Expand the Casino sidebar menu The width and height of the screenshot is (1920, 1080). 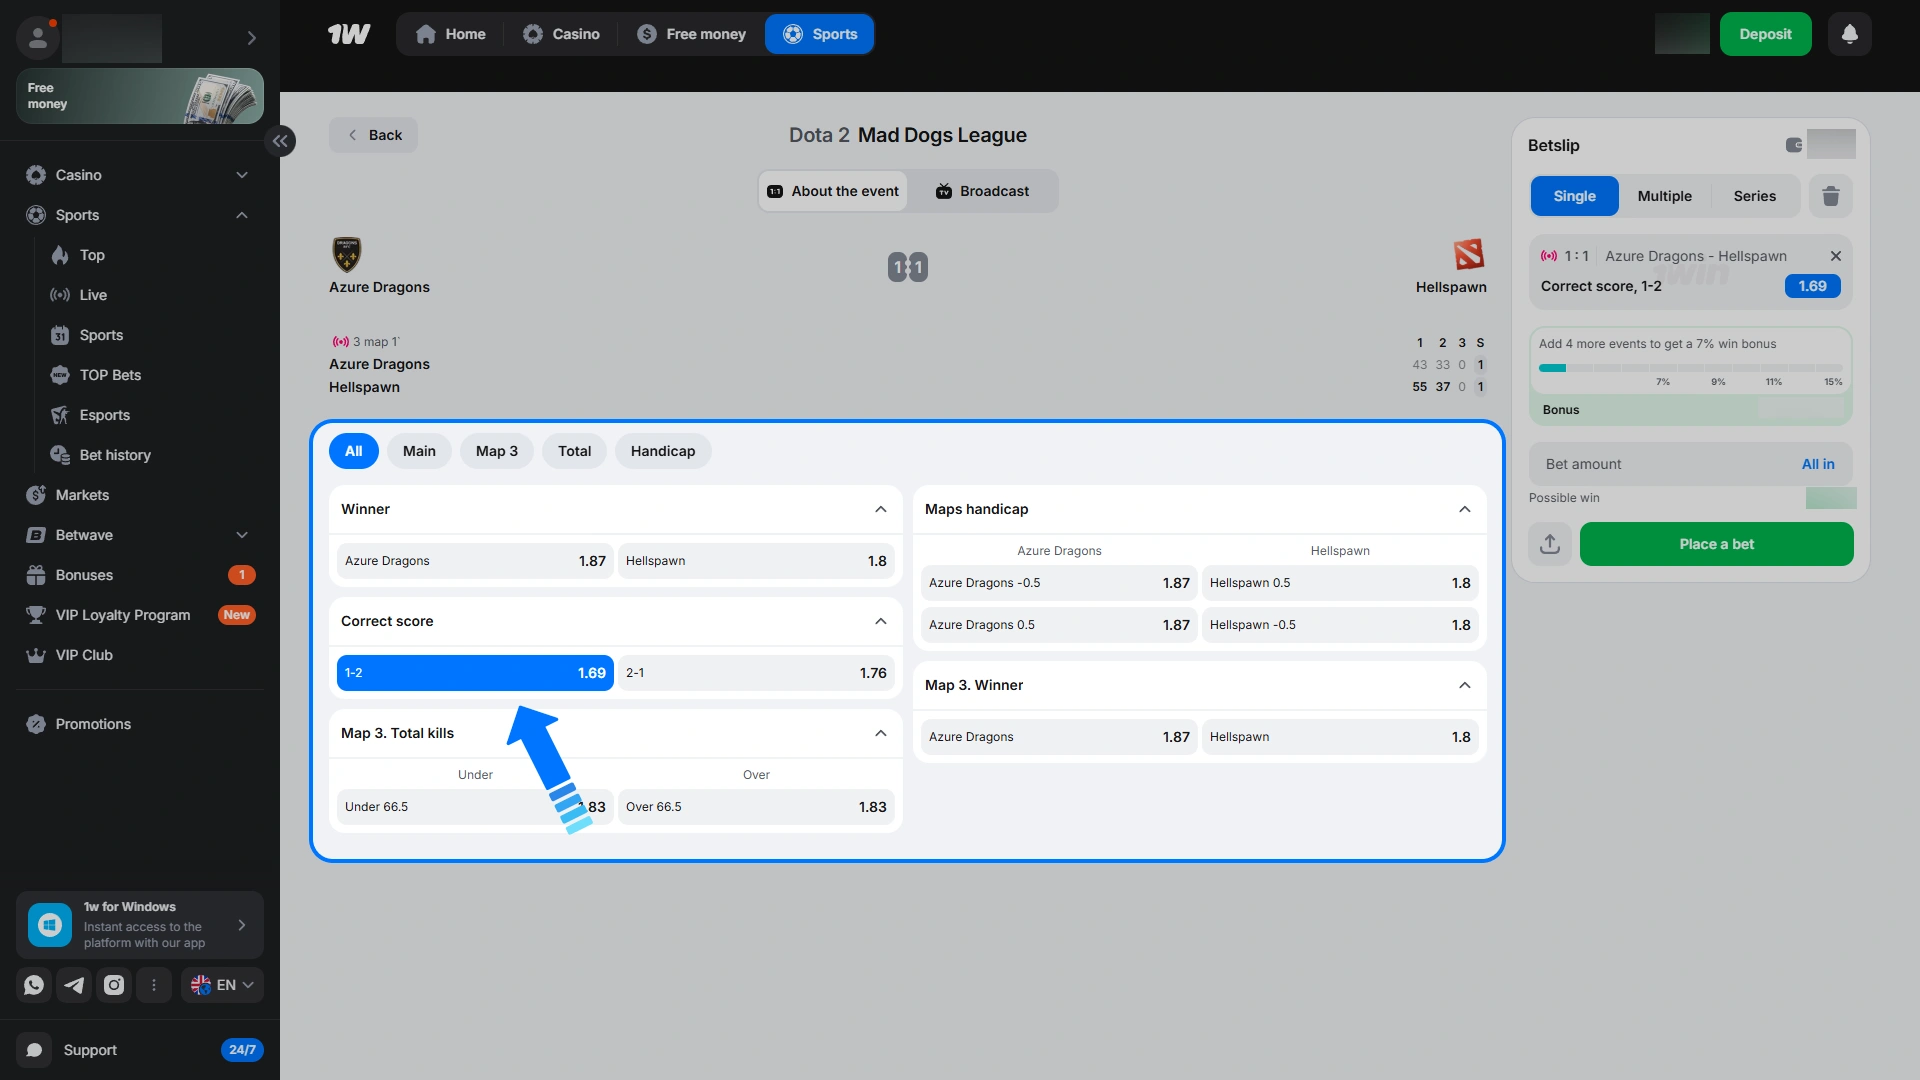click(242, 175)
